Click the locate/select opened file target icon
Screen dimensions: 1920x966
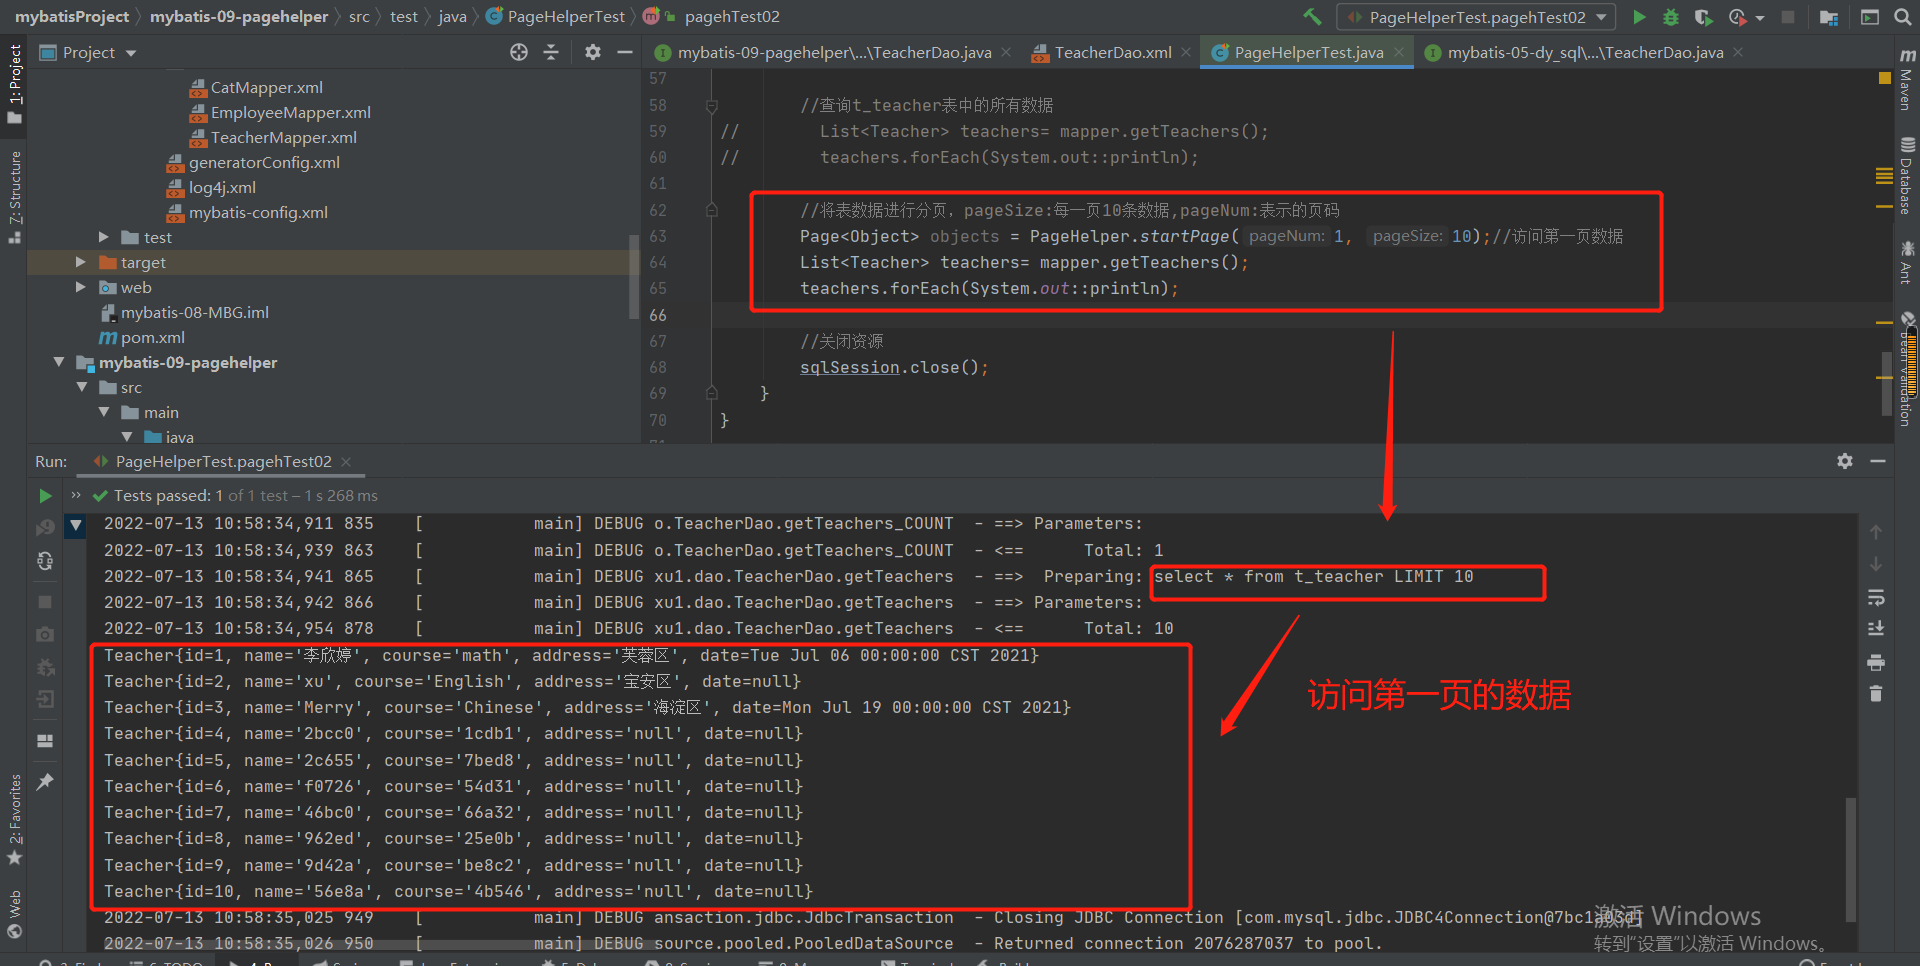click(519, 52)
